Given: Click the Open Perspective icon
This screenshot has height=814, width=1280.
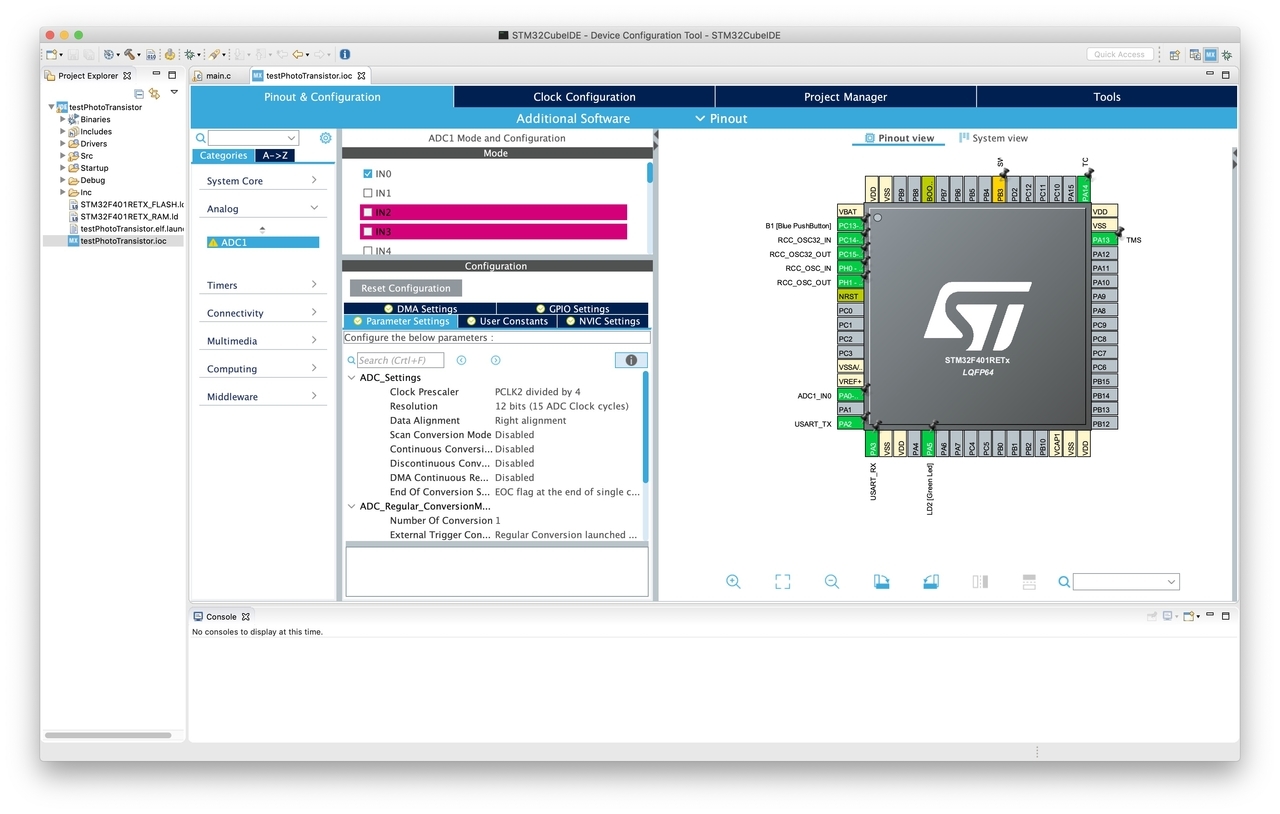Looking at the screenshot, I should point(1174,55).
